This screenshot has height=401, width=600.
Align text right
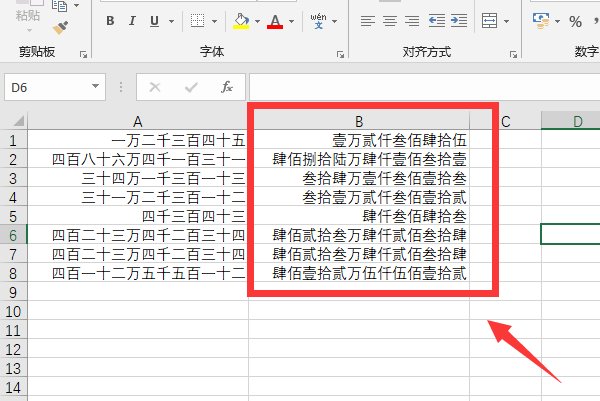coord(412,21)
